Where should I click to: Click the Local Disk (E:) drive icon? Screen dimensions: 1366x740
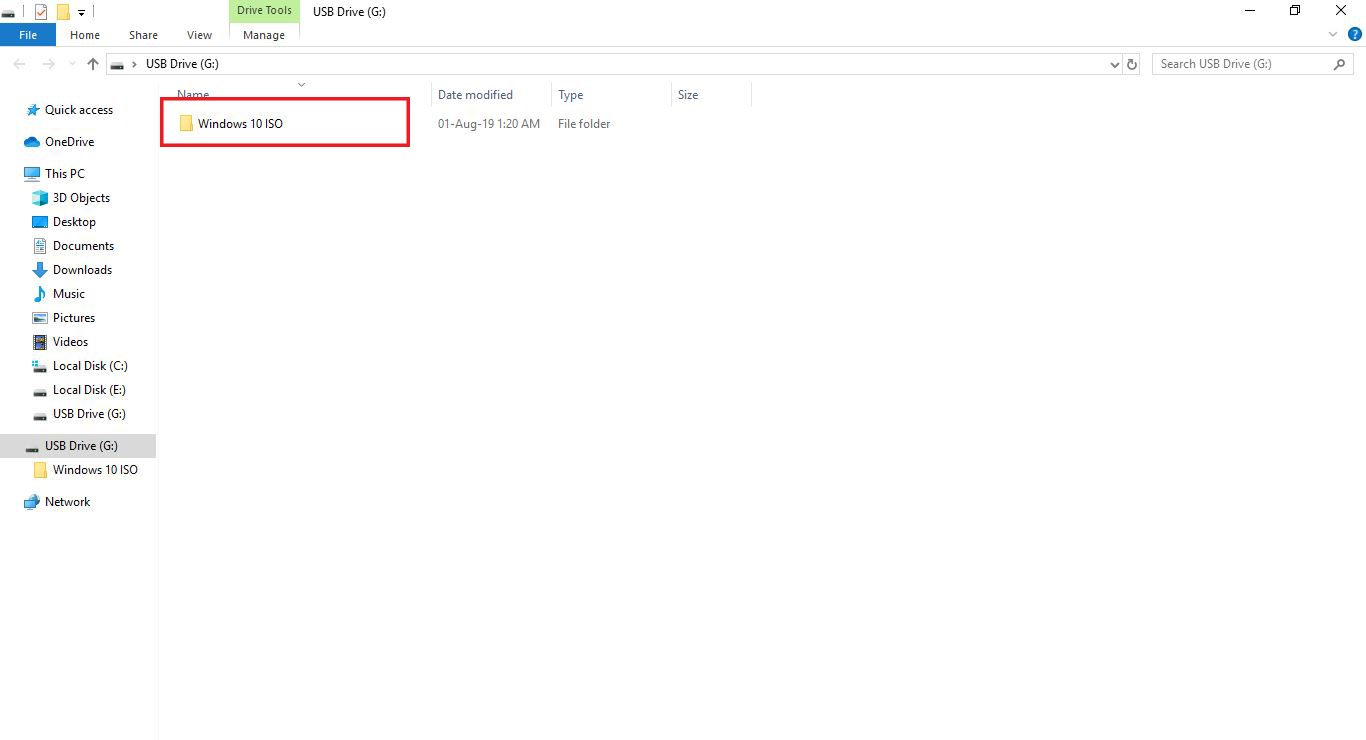(x=40, y=391)
